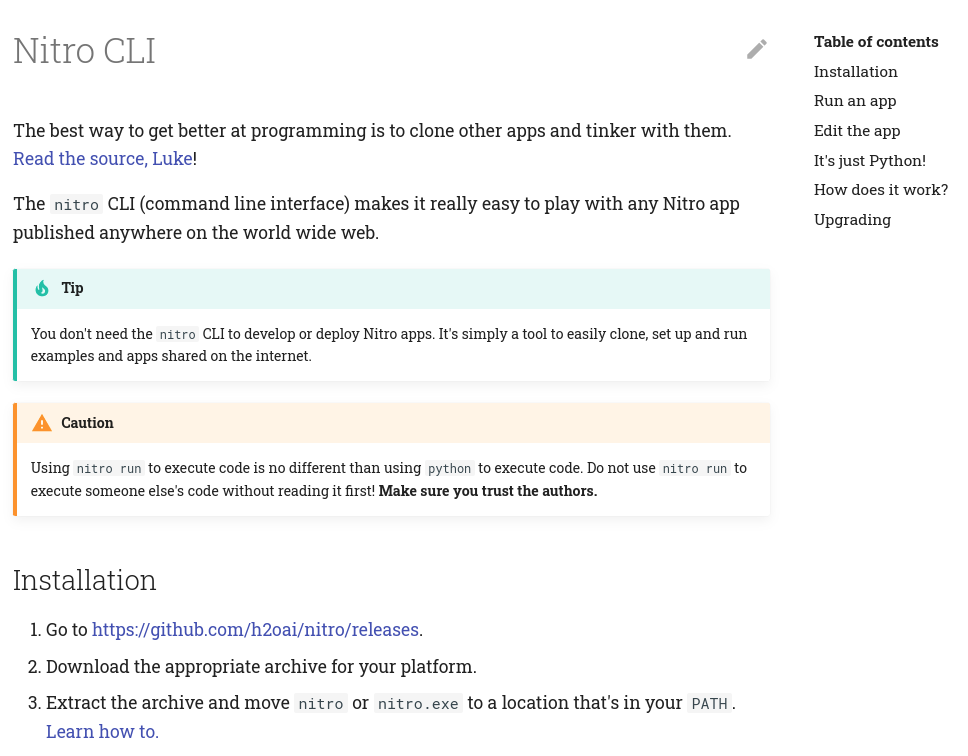Click the "Table of contents" heading
This screenshot has height=756, width=968.
pos(876,41)
